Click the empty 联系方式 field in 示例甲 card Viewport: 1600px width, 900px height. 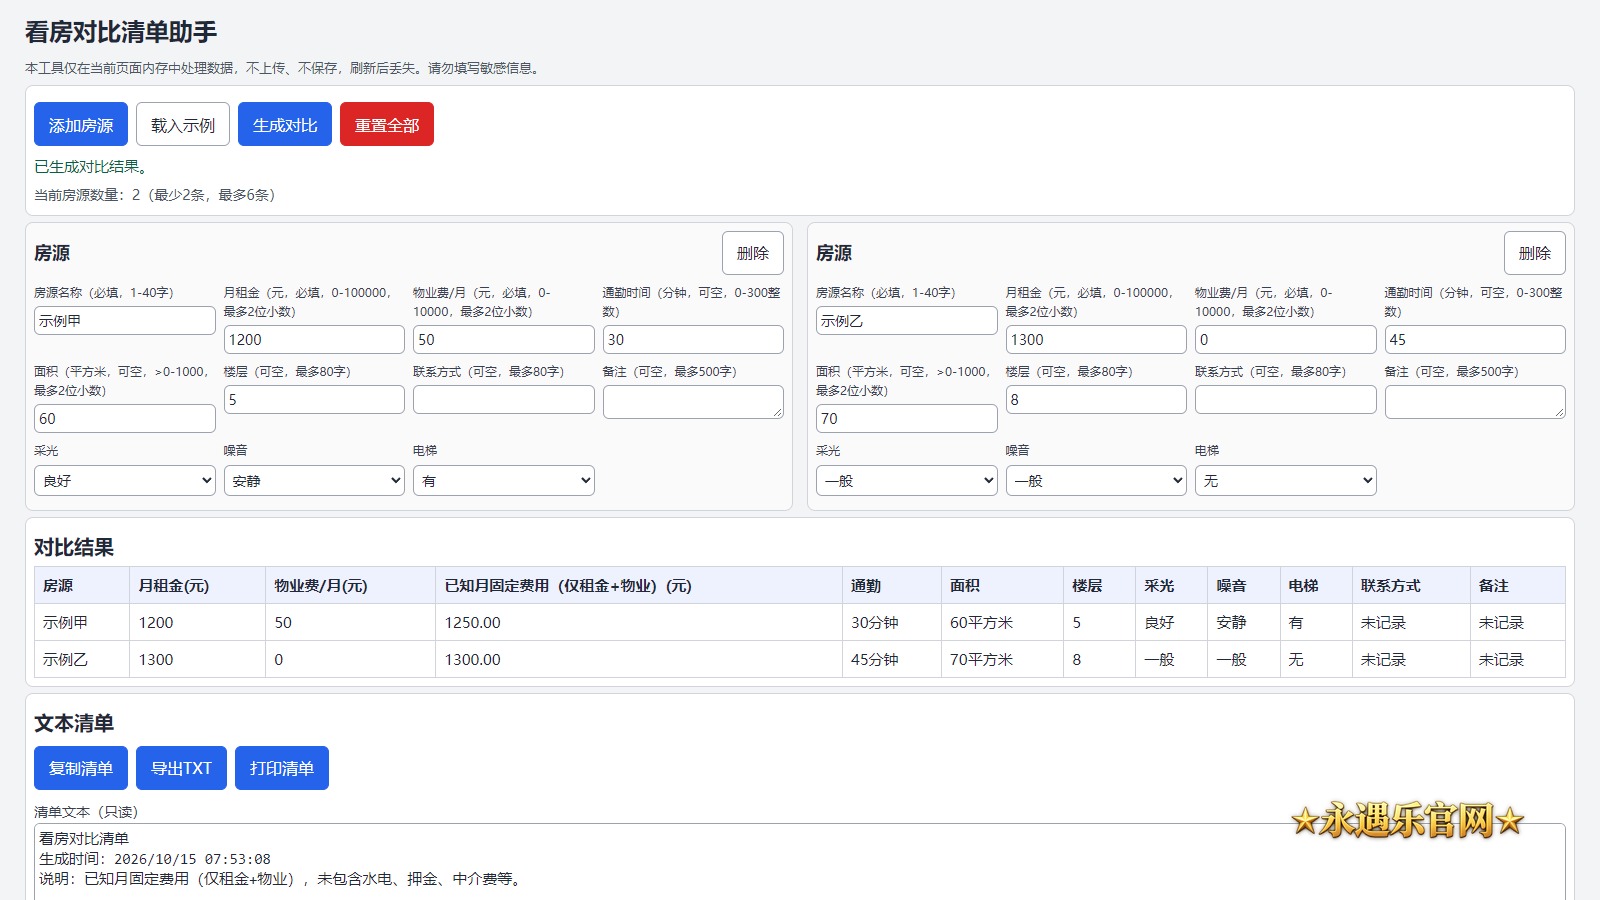pos(504,400)
